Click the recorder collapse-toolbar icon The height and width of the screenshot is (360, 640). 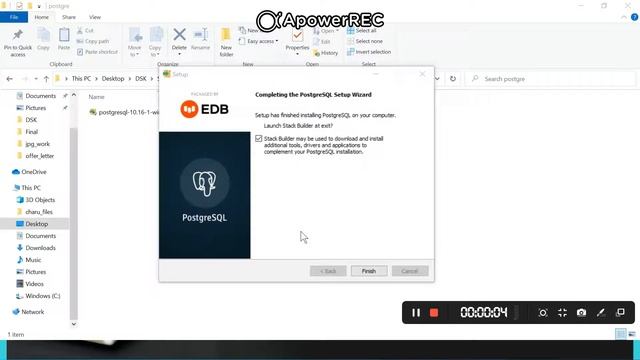point(562,313)
